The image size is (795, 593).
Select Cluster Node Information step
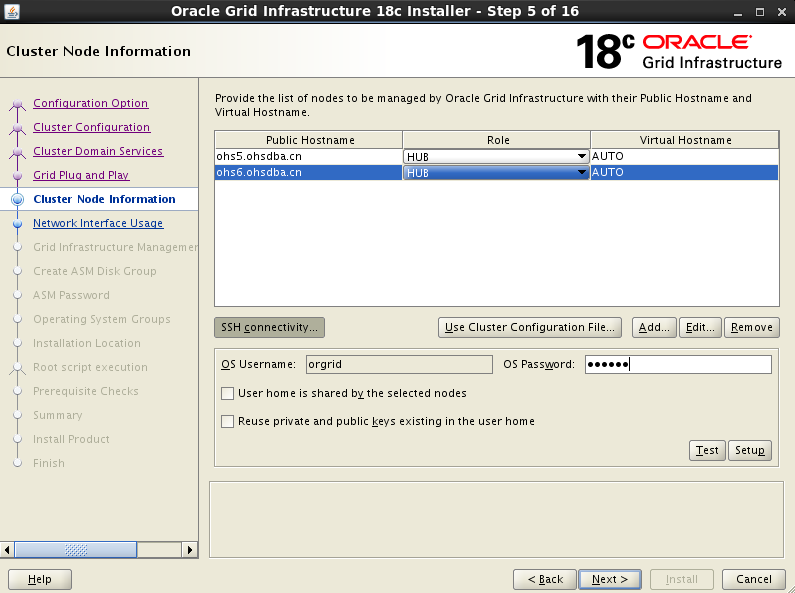(104, 199)
